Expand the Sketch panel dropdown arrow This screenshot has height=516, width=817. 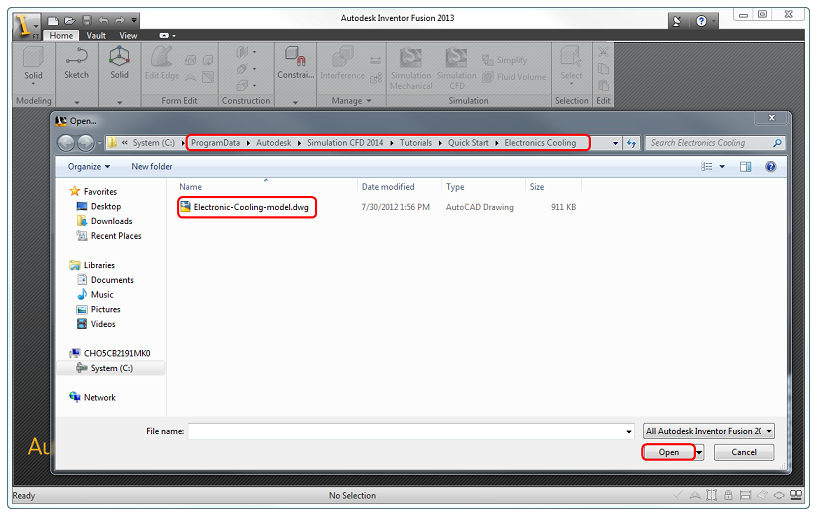click(77, 103)
